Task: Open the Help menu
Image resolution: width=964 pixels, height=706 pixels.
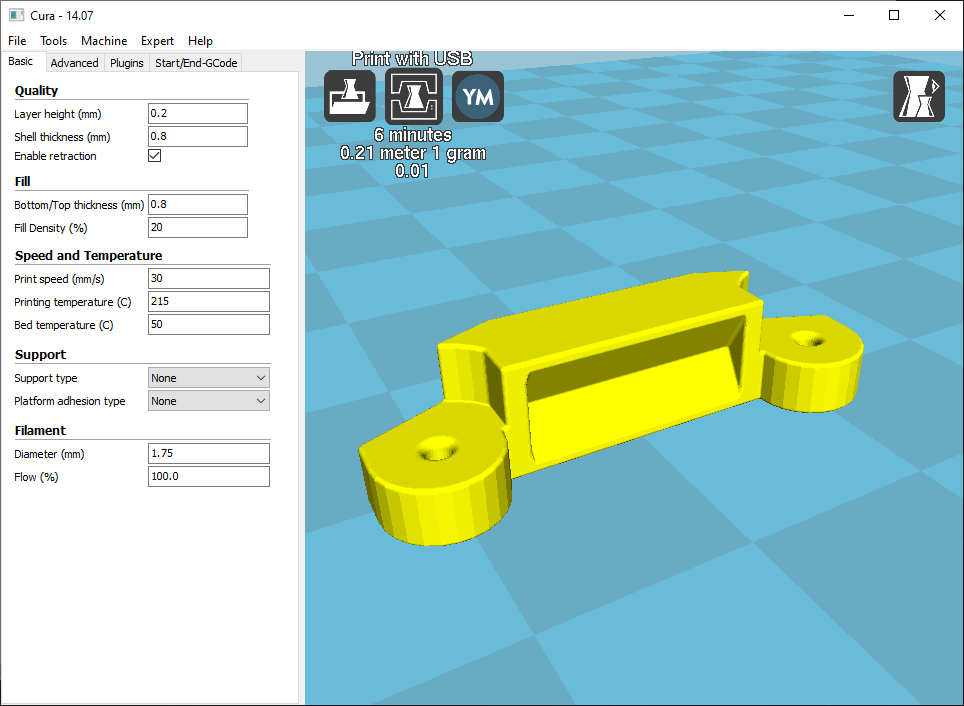Action: (x=200, y=41)
